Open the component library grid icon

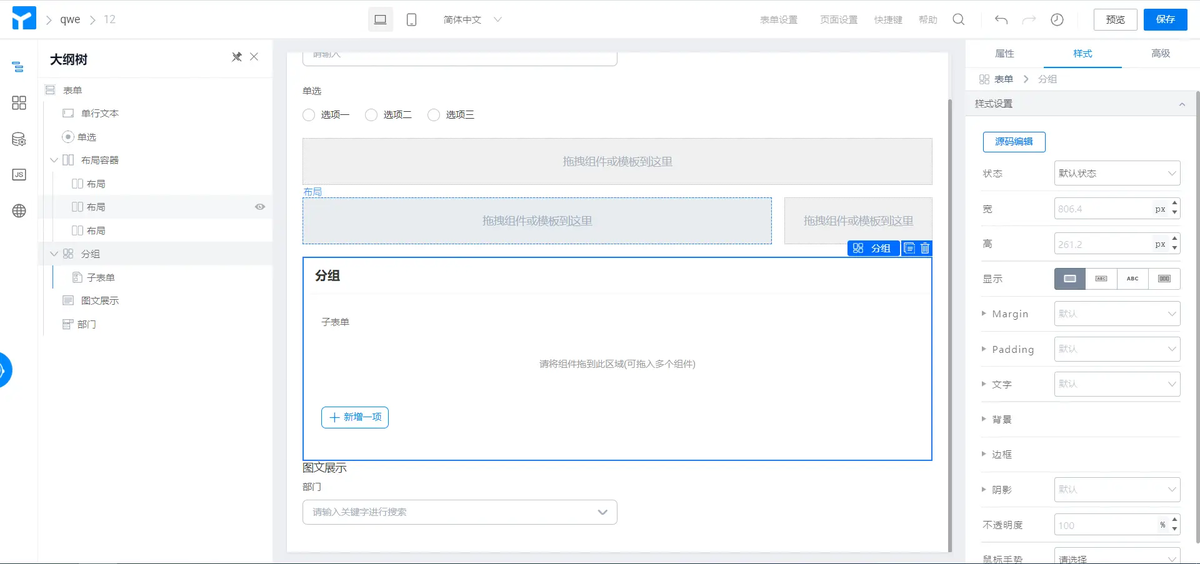(18, 103)
